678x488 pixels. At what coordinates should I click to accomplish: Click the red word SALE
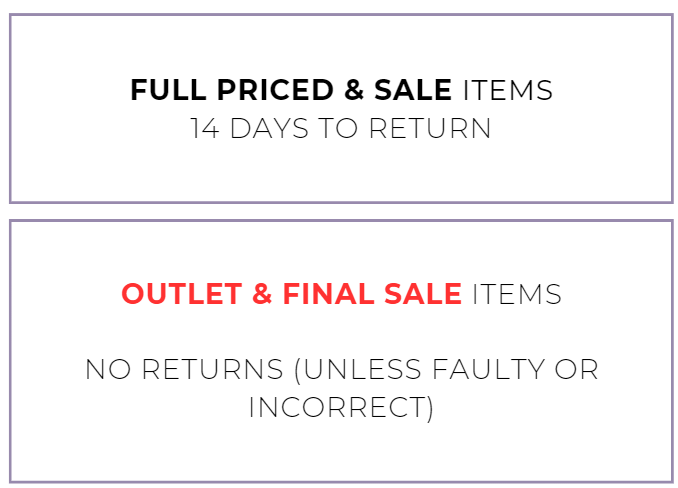pyautogui.click(x=423, y=294)
